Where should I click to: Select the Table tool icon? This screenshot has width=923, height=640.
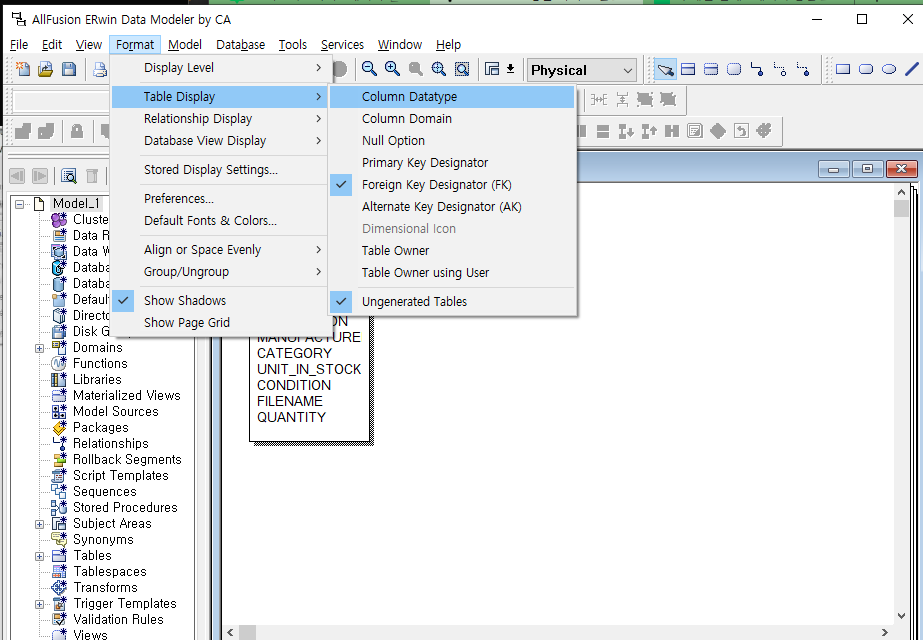coord(688,69)
